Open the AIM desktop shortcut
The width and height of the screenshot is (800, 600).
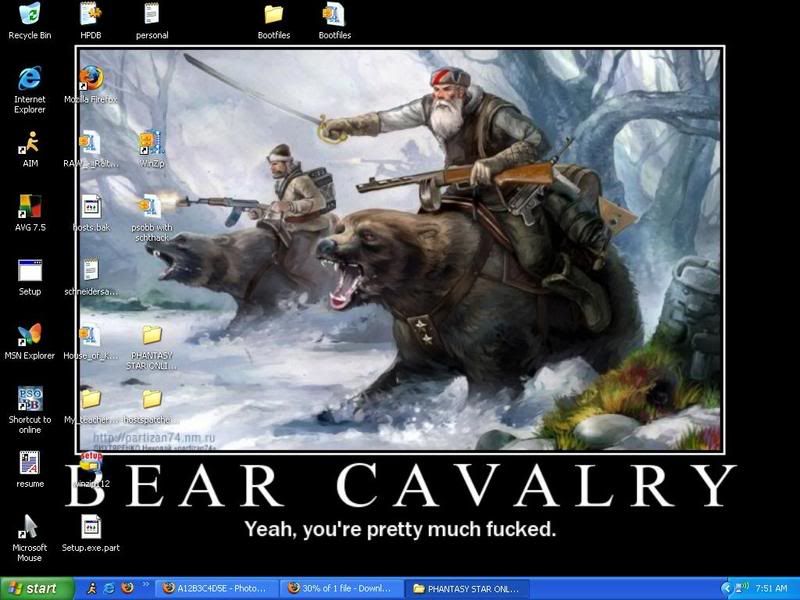coord(30,142)
